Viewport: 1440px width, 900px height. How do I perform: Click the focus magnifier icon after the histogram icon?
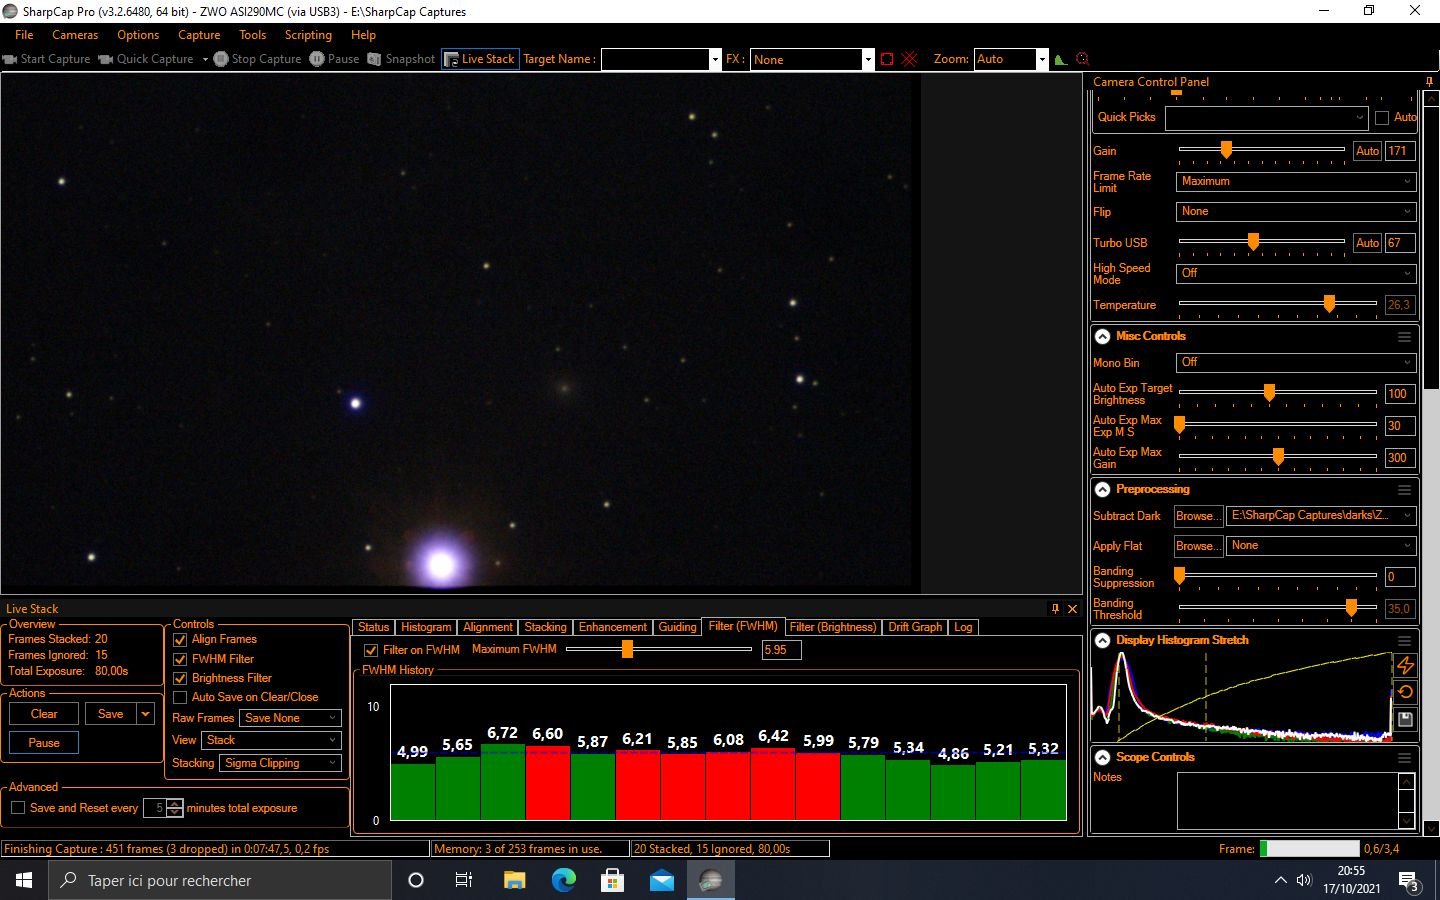pyautogui.click(x=1082, y=59)
